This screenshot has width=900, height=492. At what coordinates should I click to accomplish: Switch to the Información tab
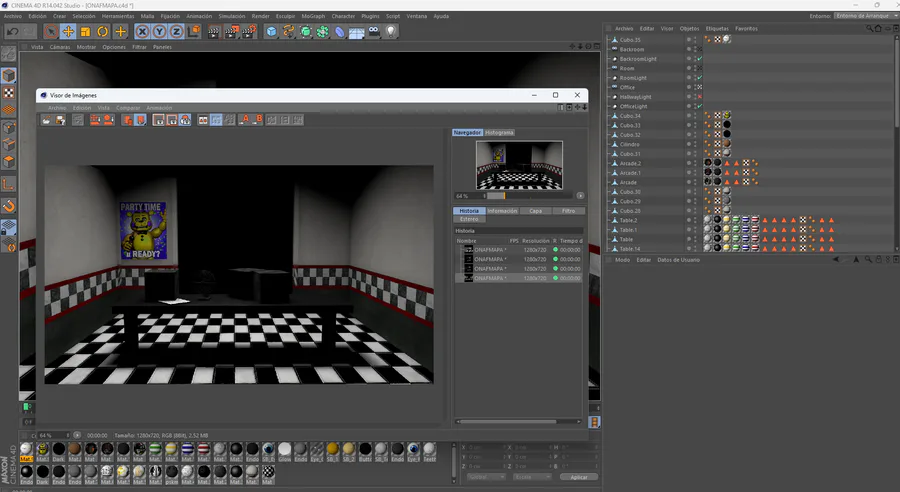pyautogui.click(x=502, y=211)
